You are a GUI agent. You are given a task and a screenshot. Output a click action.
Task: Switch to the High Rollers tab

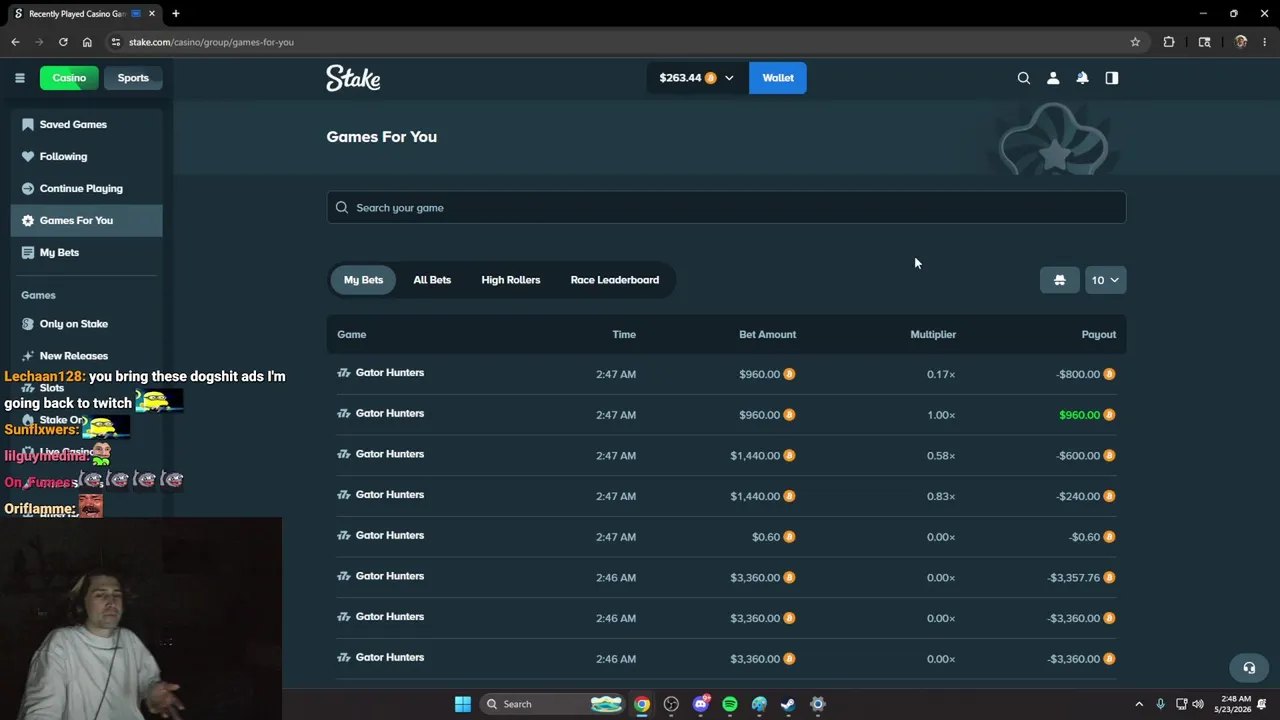pyautogui.click(x=511, y=280)
